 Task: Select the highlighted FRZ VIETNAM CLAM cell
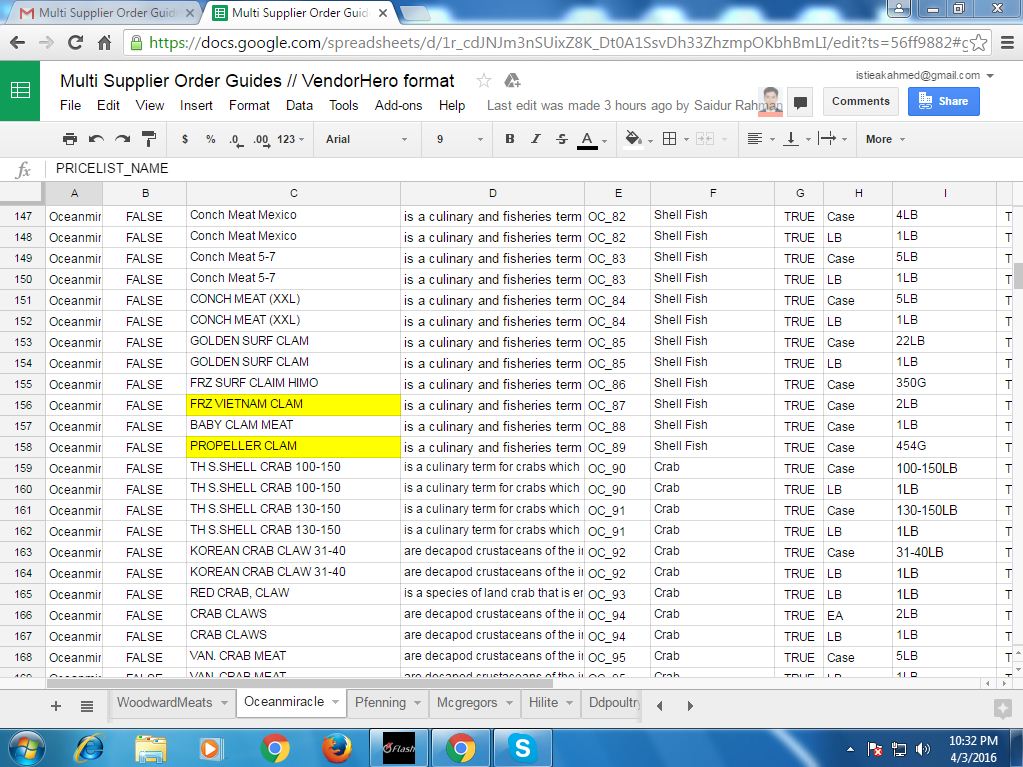click(x=294, y=405)
